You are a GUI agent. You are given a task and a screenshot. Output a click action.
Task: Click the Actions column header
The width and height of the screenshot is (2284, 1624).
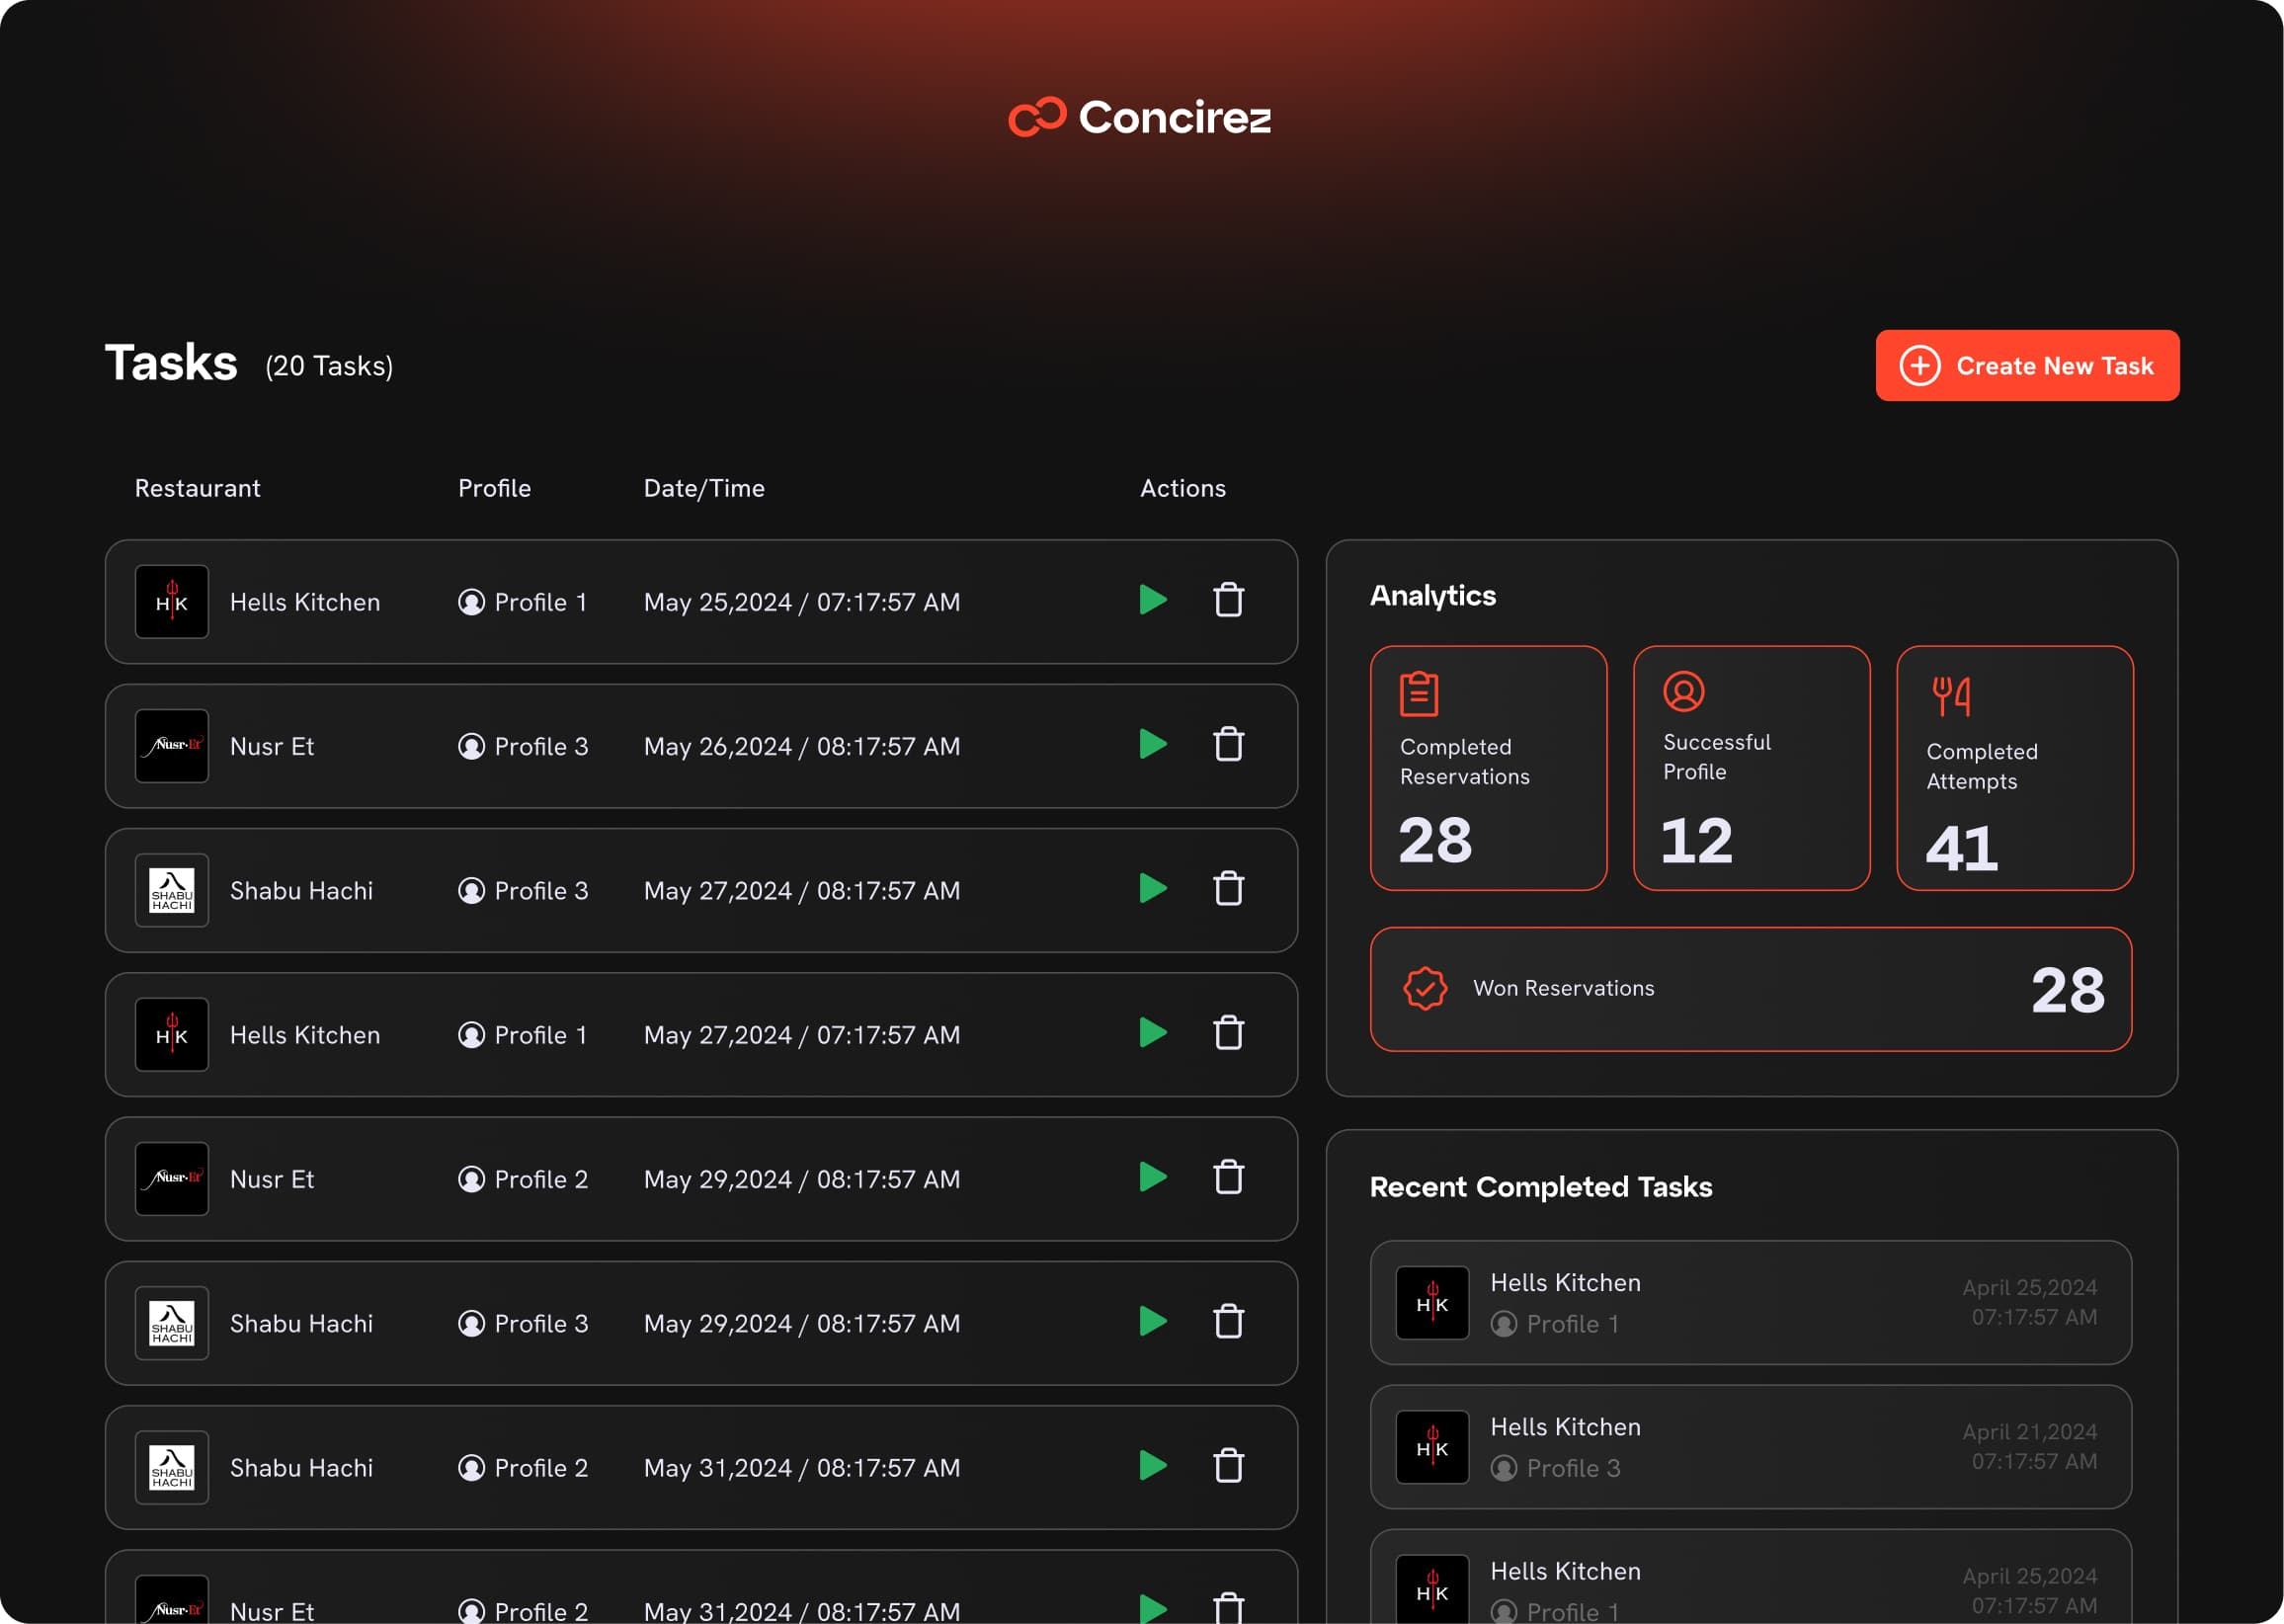point(1183,488)
